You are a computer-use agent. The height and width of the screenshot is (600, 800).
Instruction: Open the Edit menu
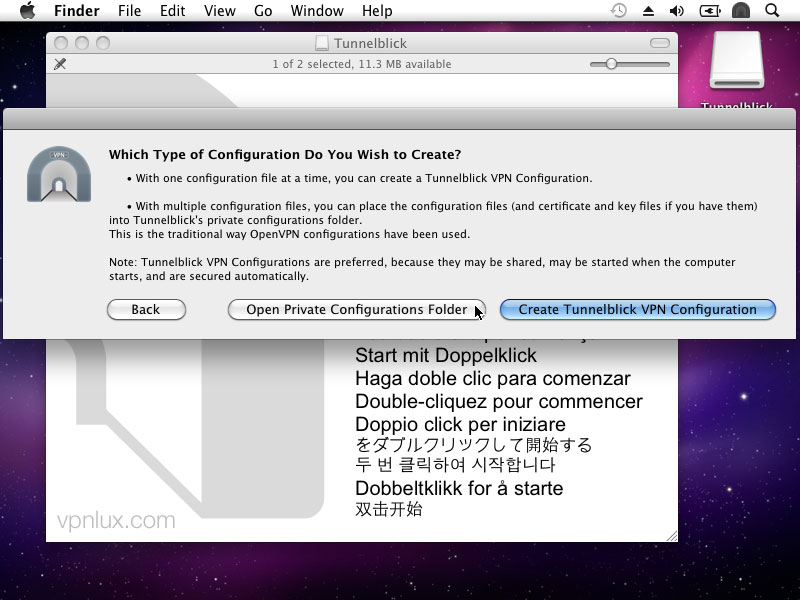pos(172,11)
